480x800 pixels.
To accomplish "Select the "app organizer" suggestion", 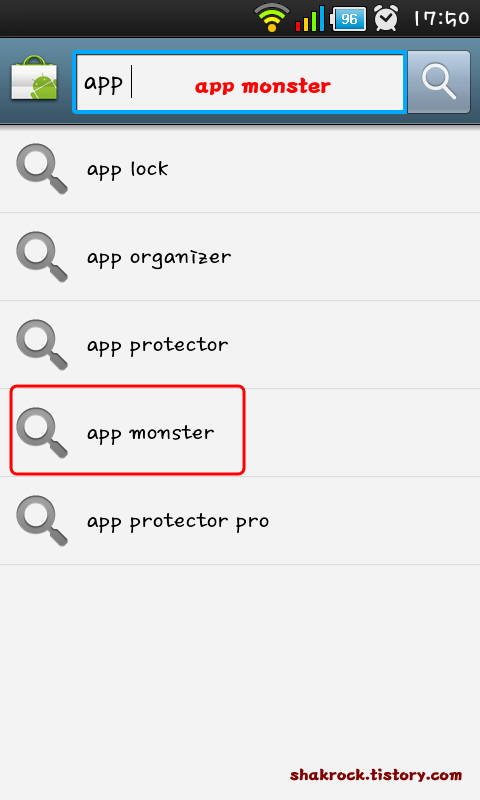I will 240,257.
